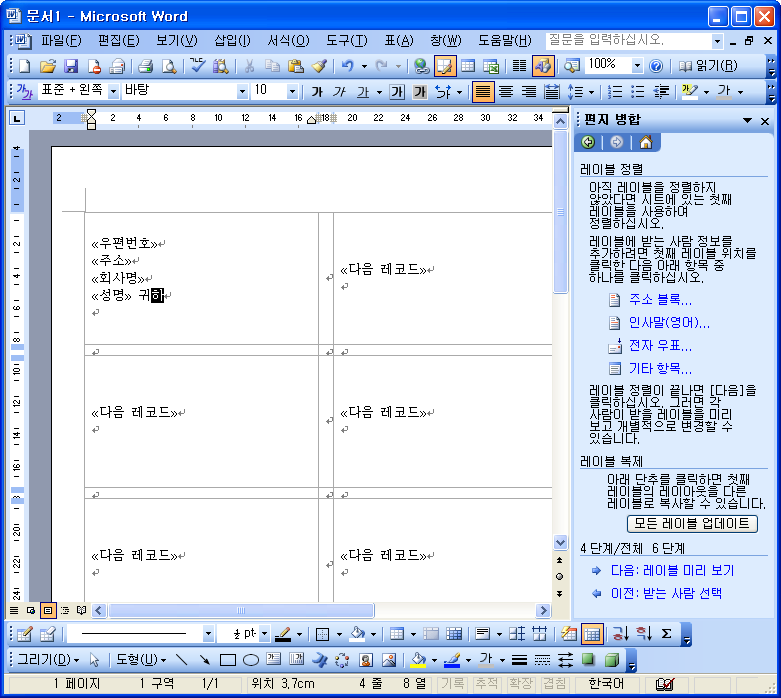Open the font name dropdown 바탕
781x698 pixels.
coord(243,92)
